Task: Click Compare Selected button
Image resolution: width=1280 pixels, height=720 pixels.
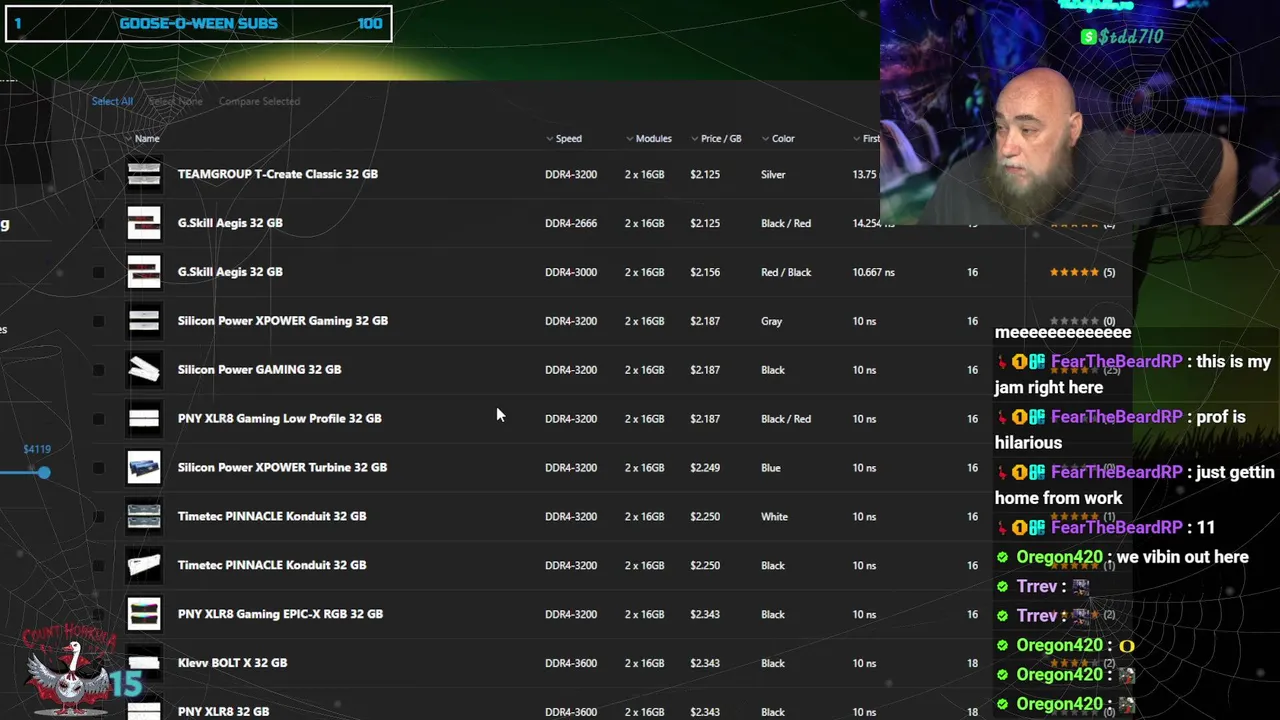Action: coord(259,101)
